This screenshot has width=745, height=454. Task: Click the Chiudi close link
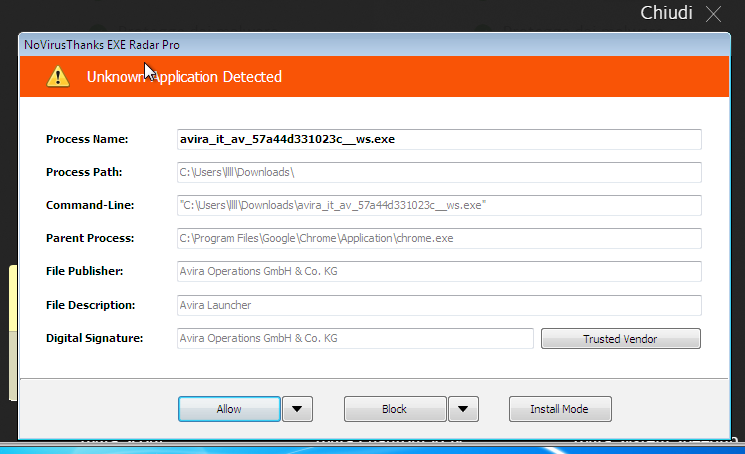click(666, 13)
